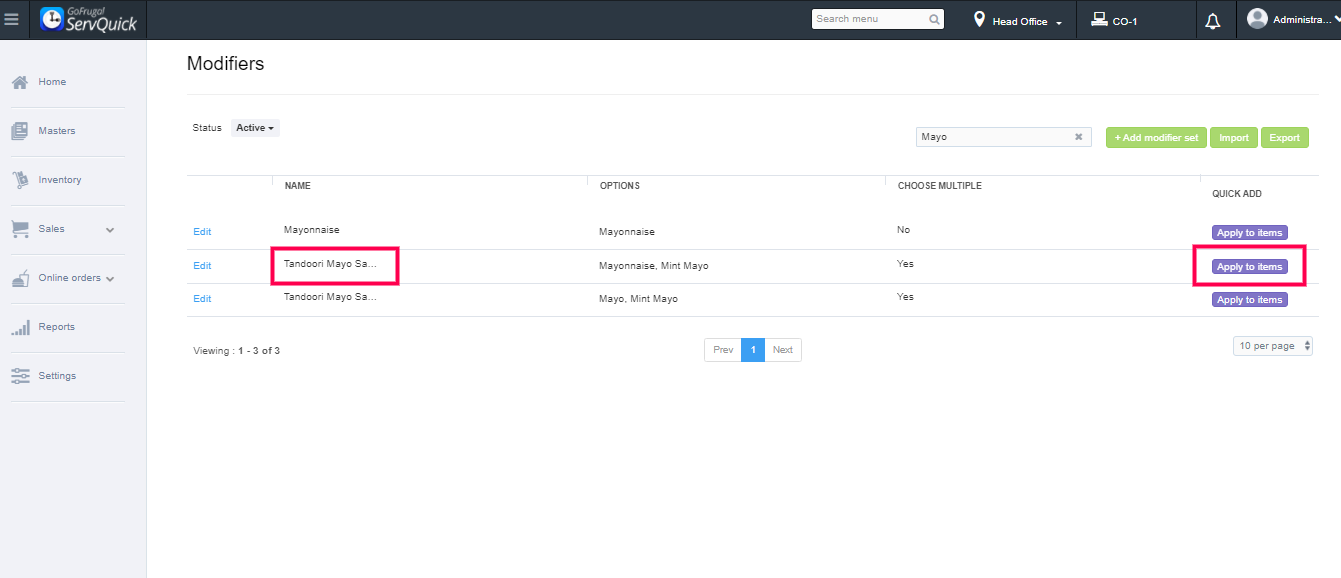The image size is (1341, 578).
Task: Click the QUICK ADD column header
Action: click(1237, 194)
